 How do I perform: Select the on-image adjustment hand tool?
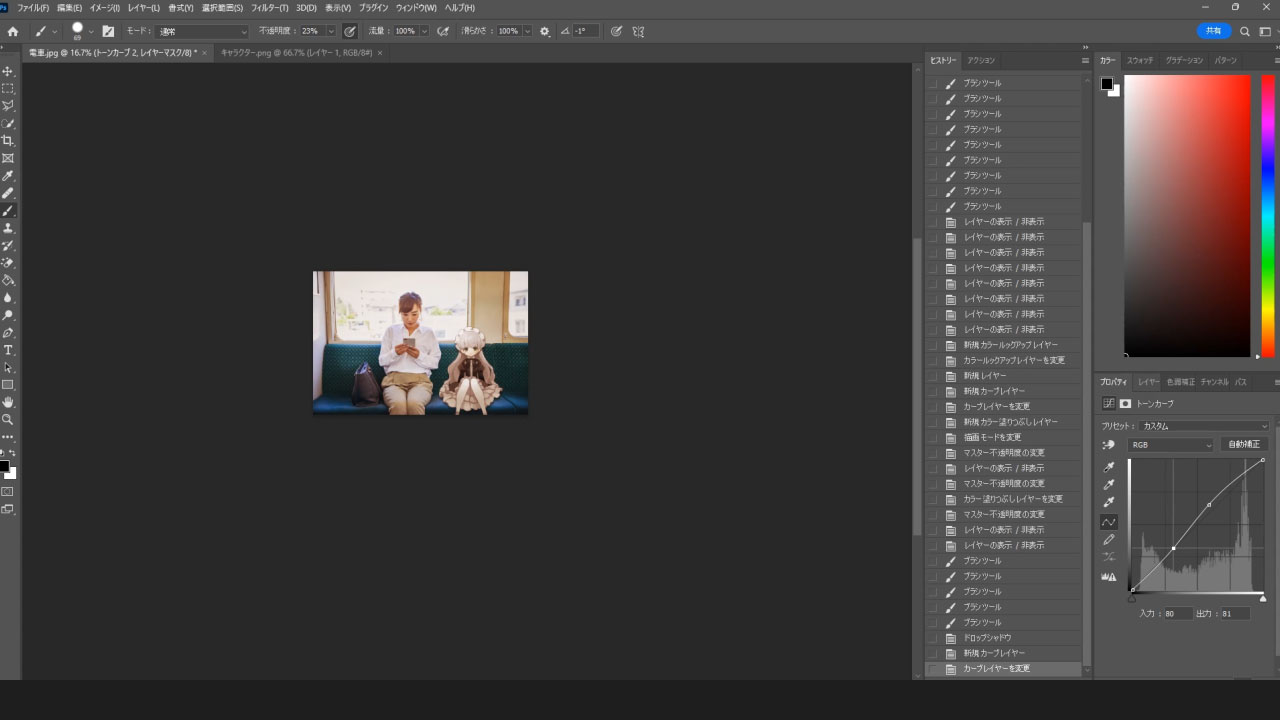click(x=1109, y=445)
